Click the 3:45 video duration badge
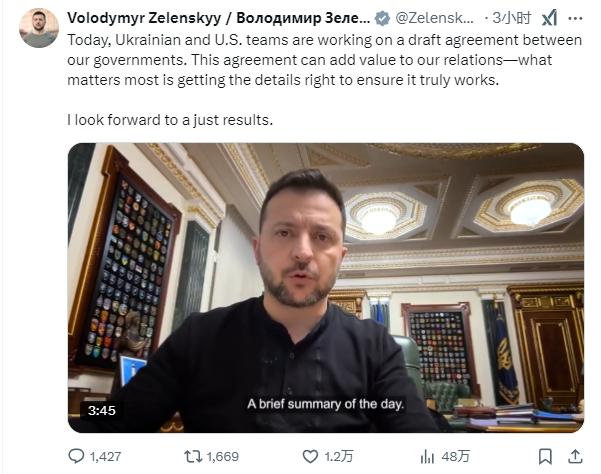The width and height of the screenshot is (601, 474). 102,411
